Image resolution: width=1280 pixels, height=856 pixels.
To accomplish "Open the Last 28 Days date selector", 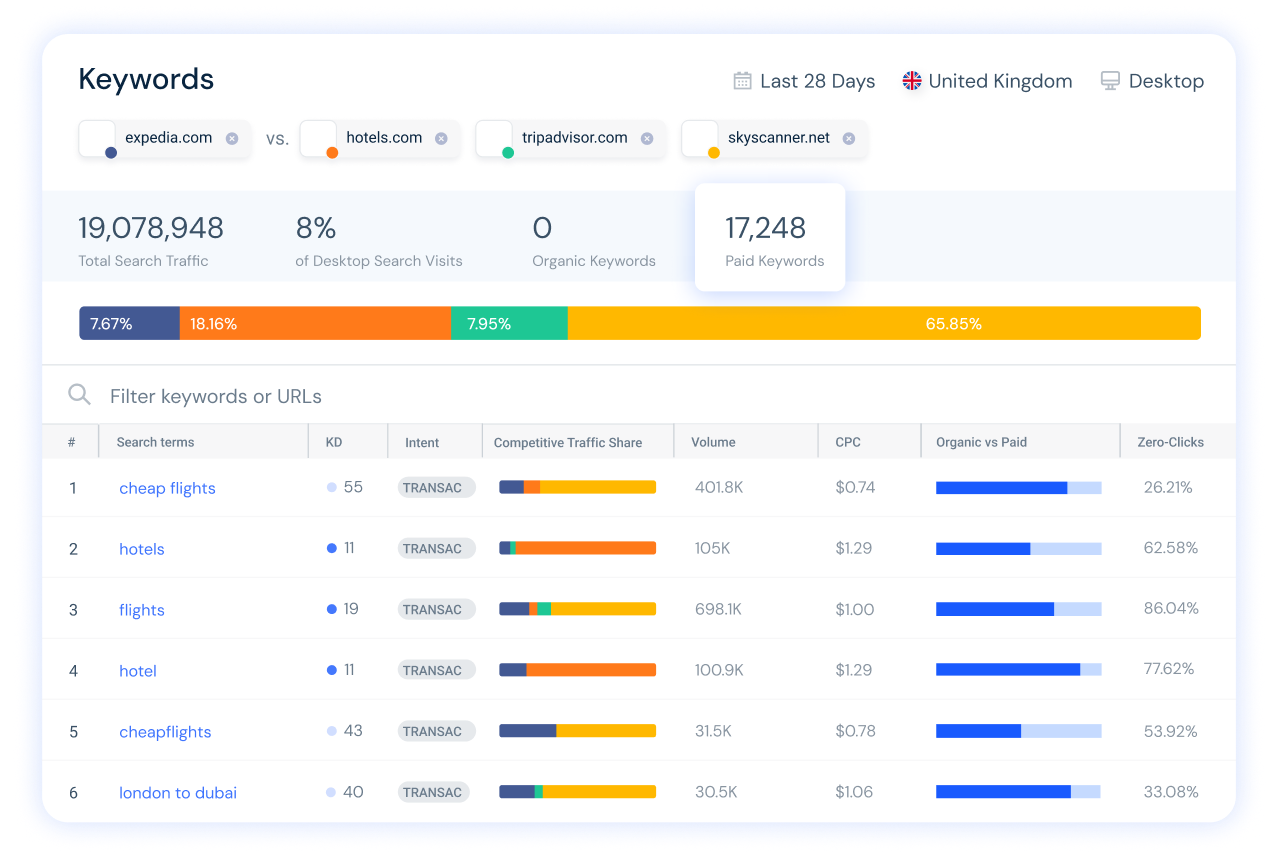I will pos(804,81).
